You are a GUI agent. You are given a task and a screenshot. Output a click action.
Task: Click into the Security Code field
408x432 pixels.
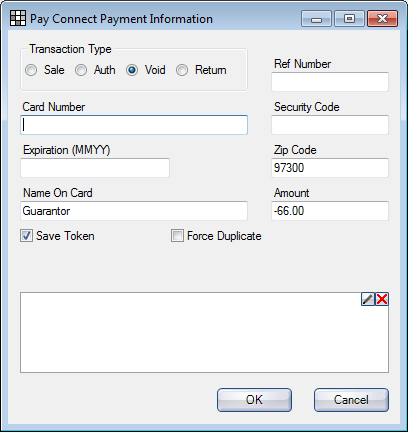(x=330, y=125)
